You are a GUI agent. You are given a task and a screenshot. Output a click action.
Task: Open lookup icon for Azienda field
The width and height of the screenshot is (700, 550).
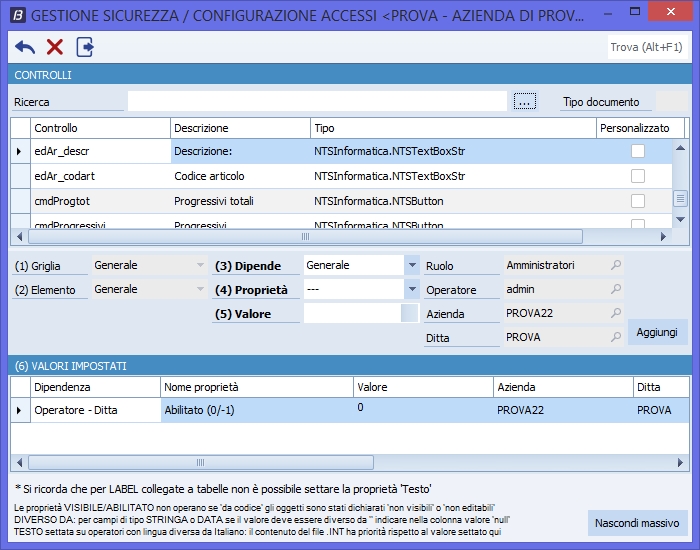[615, 314]
